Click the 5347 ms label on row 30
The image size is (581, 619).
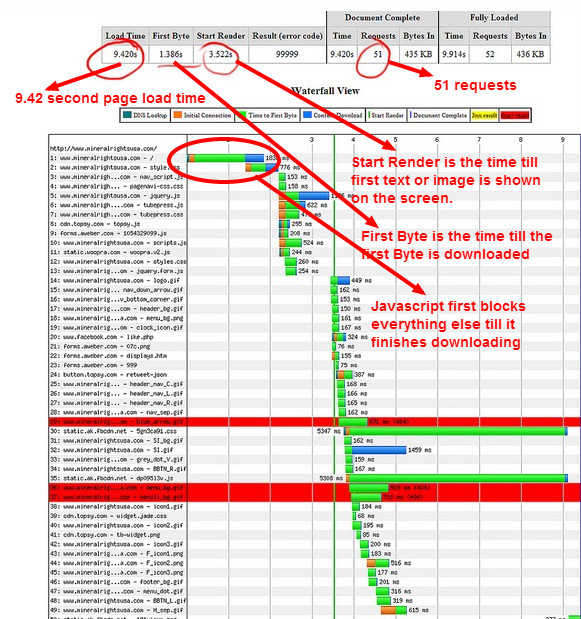click(x=328, y=431)
